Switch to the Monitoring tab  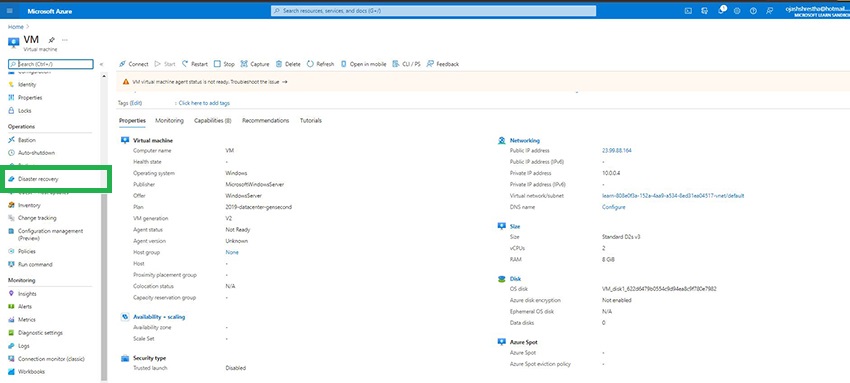point(169,120)
